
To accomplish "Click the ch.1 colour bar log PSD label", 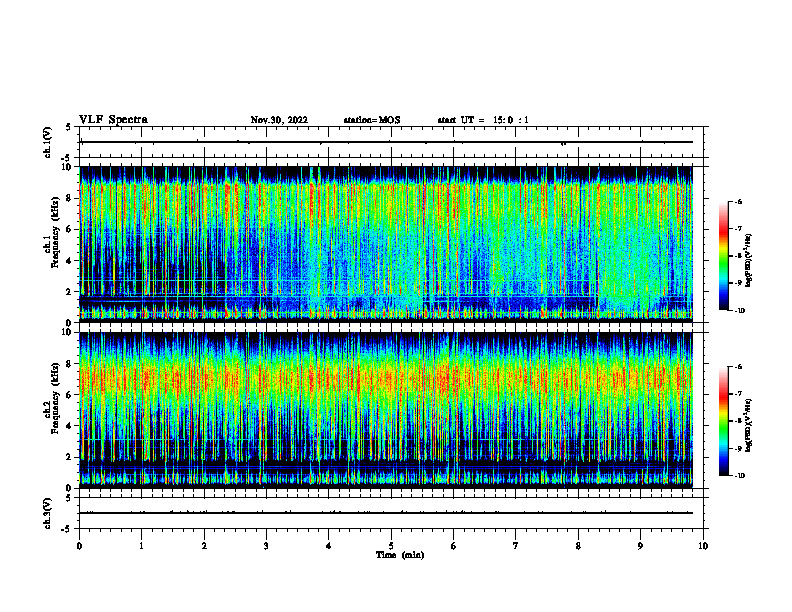I will (x=749, y=261).
